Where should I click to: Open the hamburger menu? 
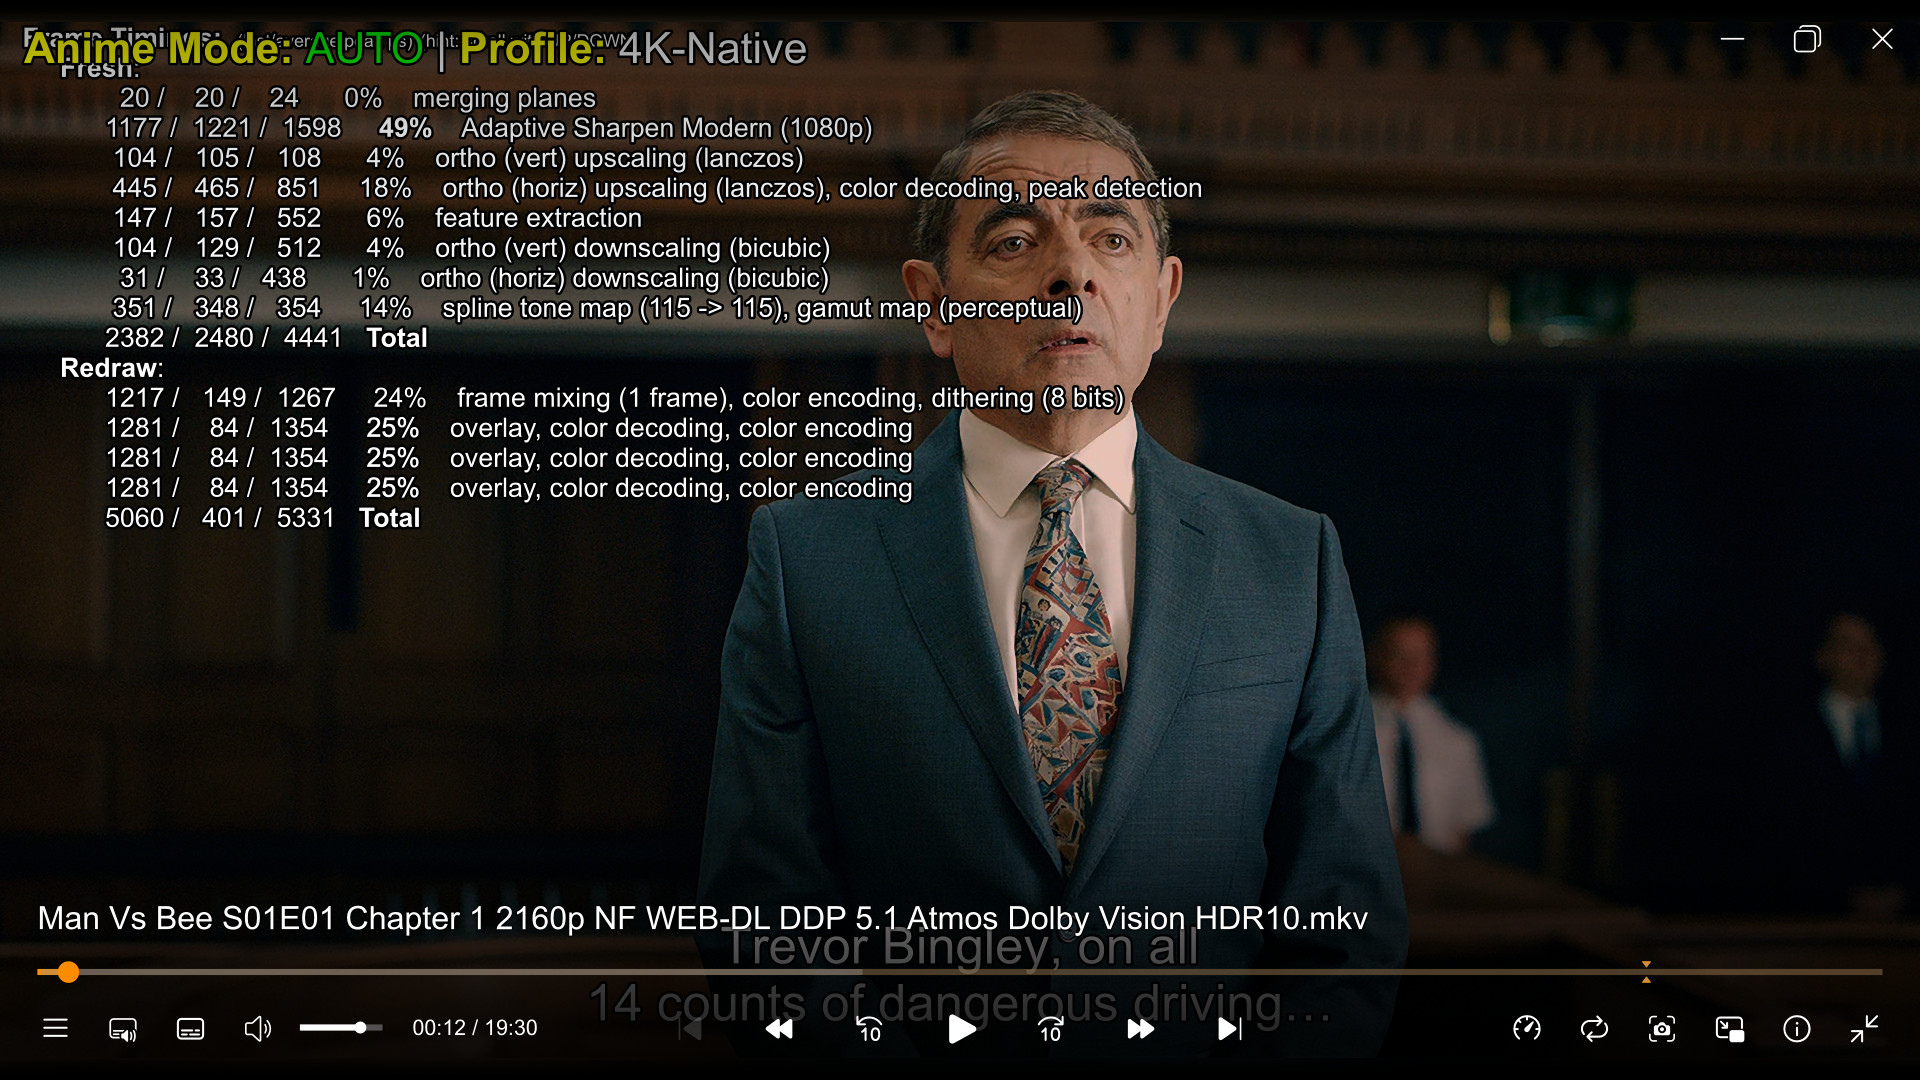point(55,1028)
